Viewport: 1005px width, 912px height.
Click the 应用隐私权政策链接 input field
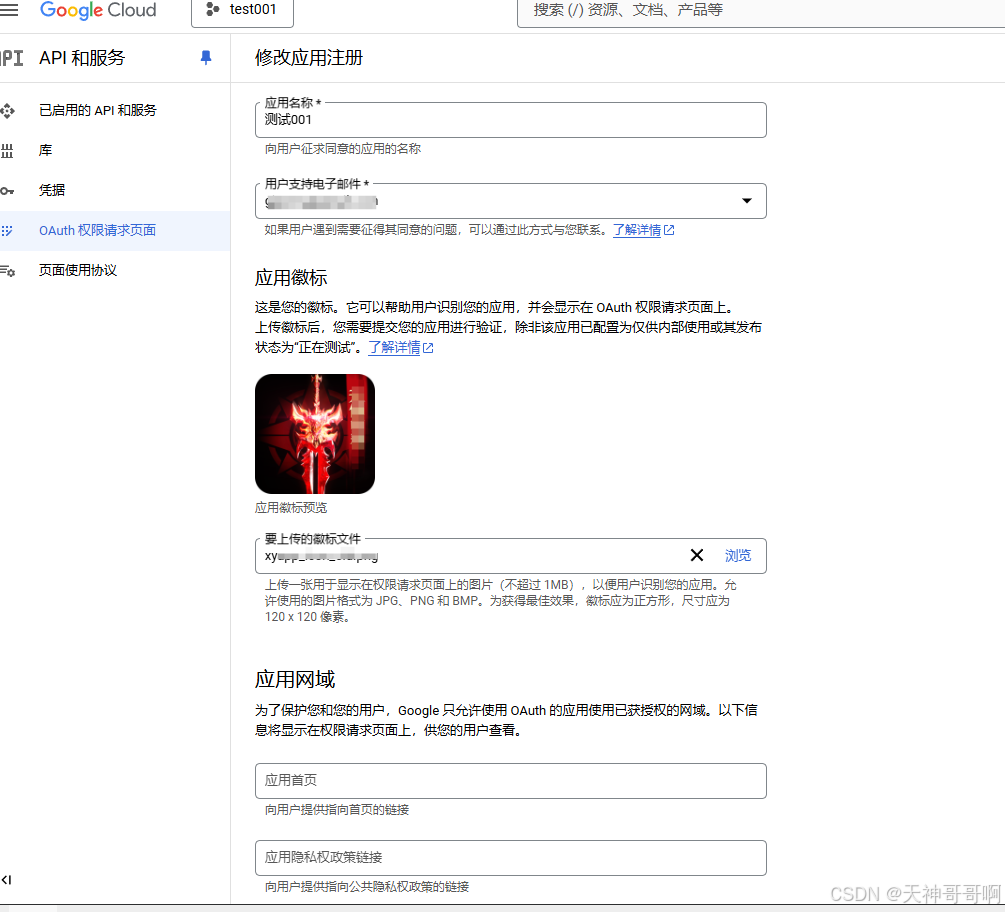(x=510, y=858)
